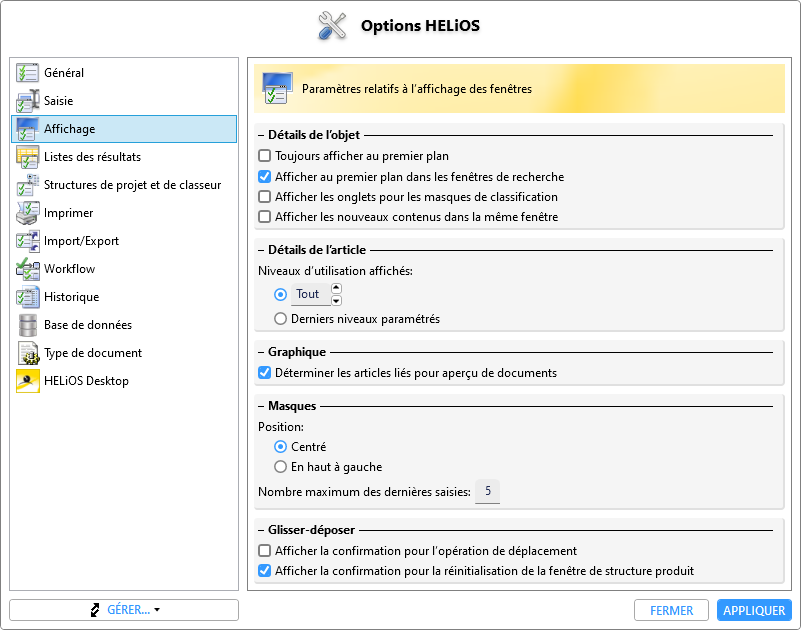Select the Listes des résultats icon
This screenshot has width=801, height=630.
[x=27, y=157]
